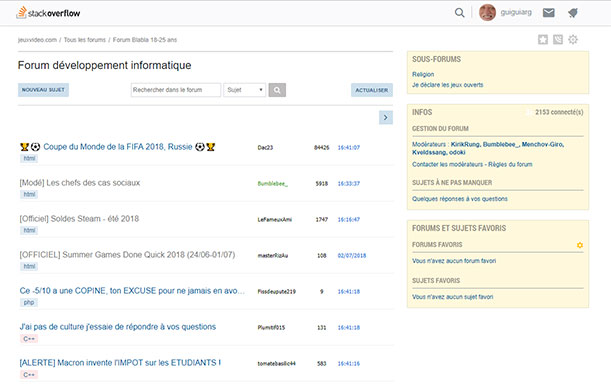Open Règles du forum link
The width and height of the screenshot is (611, 386).
point(510,164)
